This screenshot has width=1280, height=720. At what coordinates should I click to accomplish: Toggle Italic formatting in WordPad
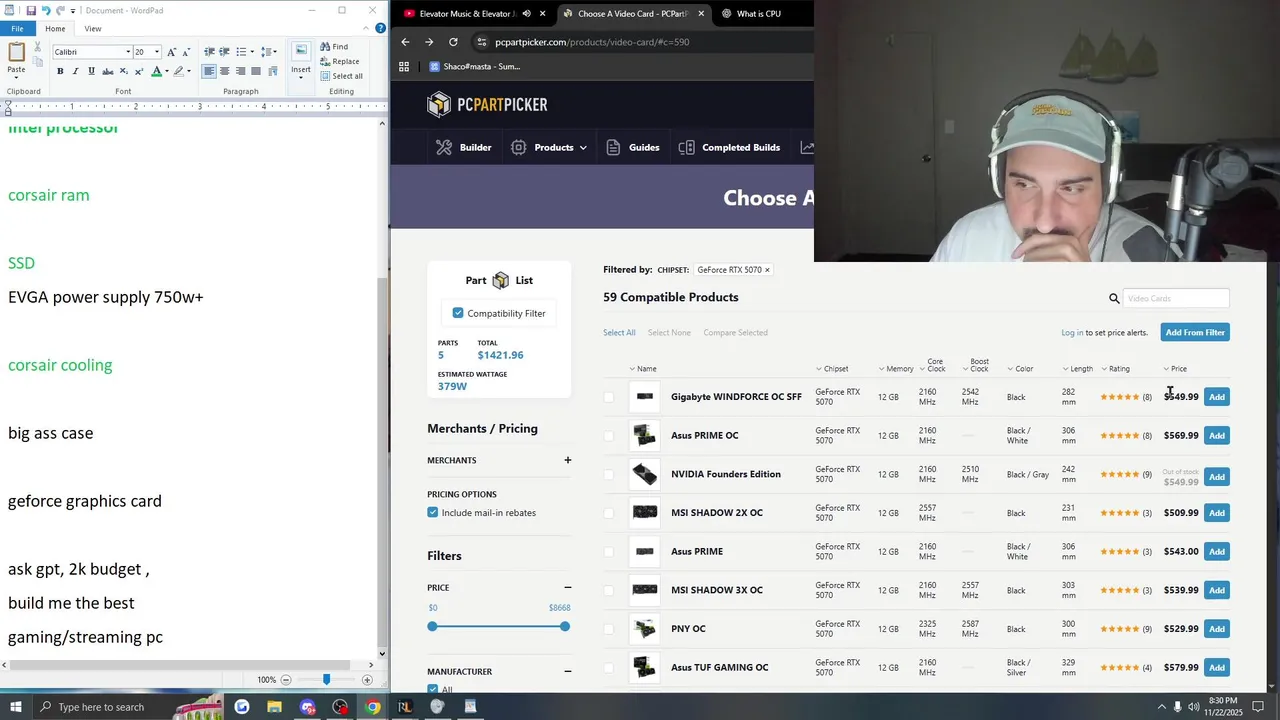[x=76, y=71]
